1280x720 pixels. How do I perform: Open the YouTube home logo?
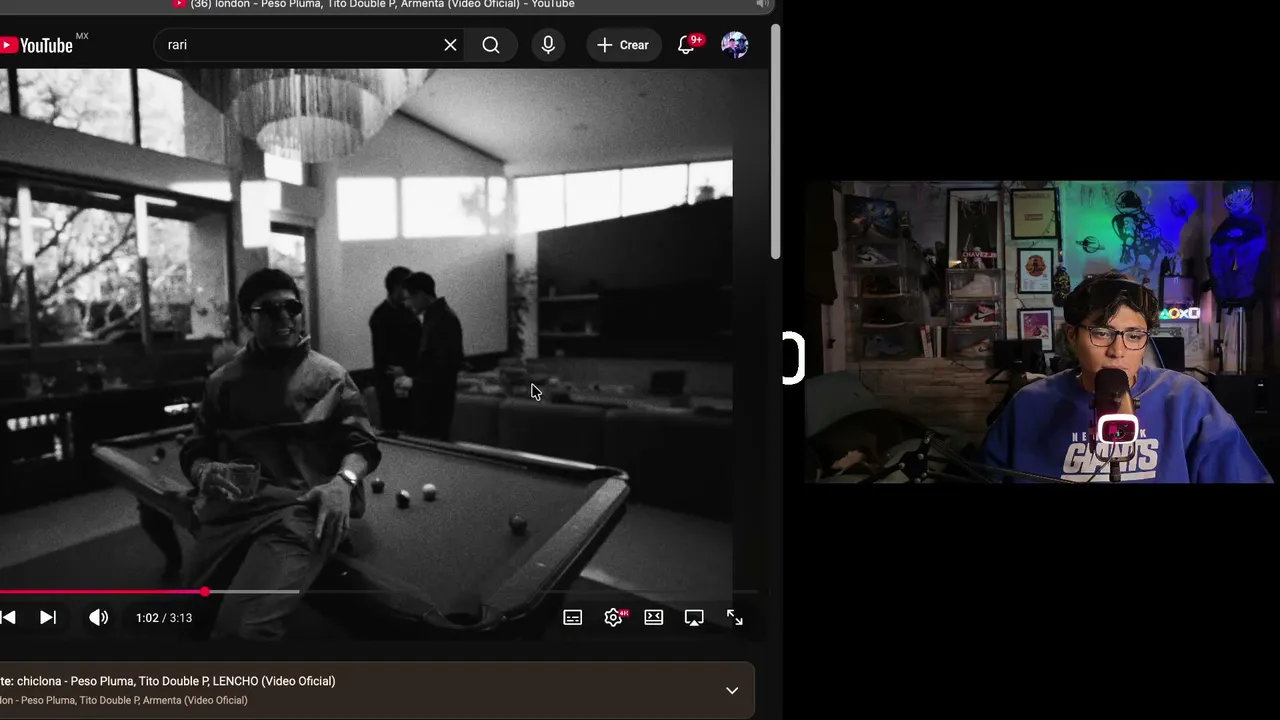click(38, 45)
